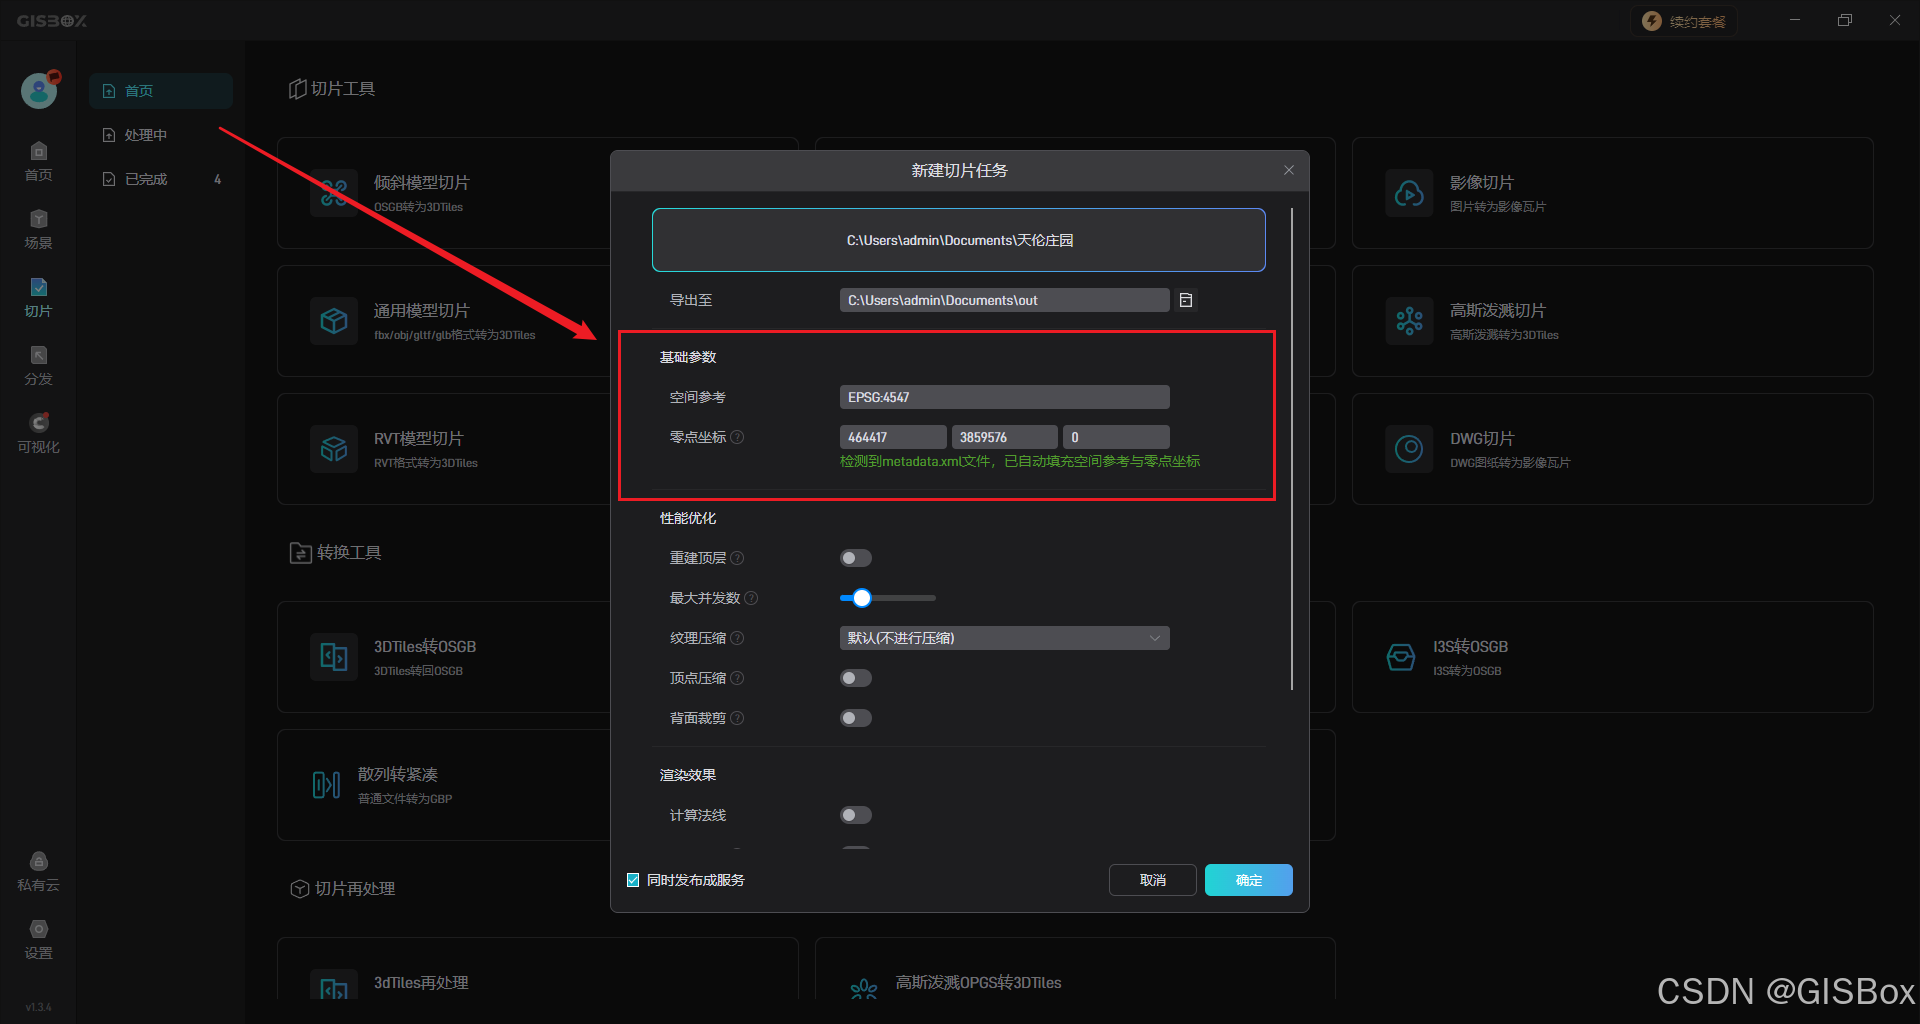Click the input path box 天伦庄园
1920x1024 pixels.
pyautogui.click(x=959, y=240)
